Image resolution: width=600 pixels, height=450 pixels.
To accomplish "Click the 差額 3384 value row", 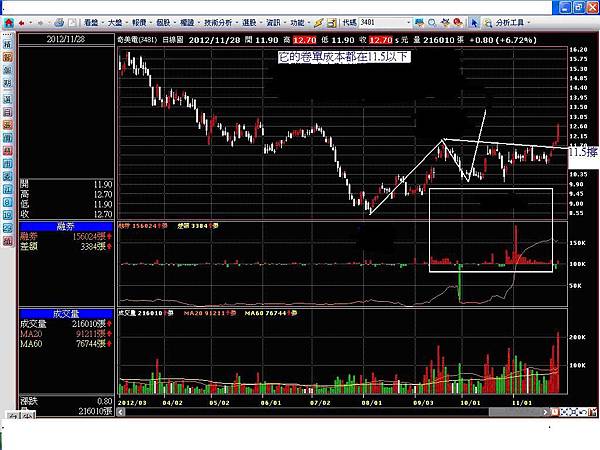I will pos(66,246).
